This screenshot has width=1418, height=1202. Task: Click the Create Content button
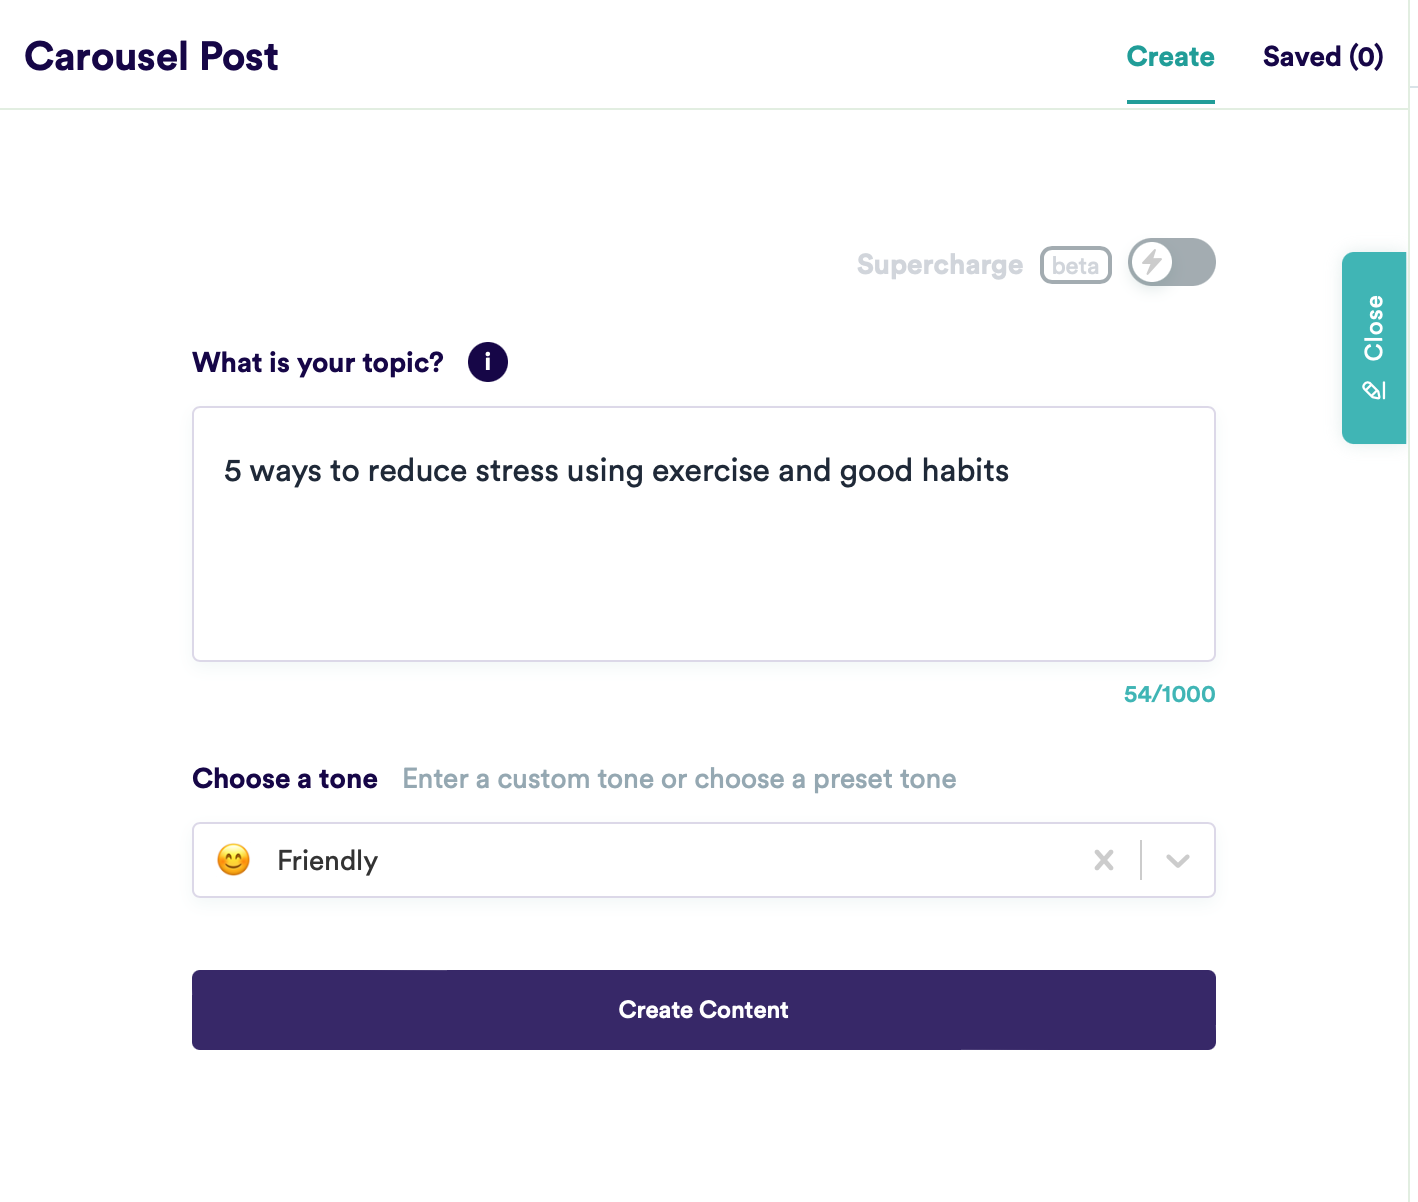[x=704, y=1010]
